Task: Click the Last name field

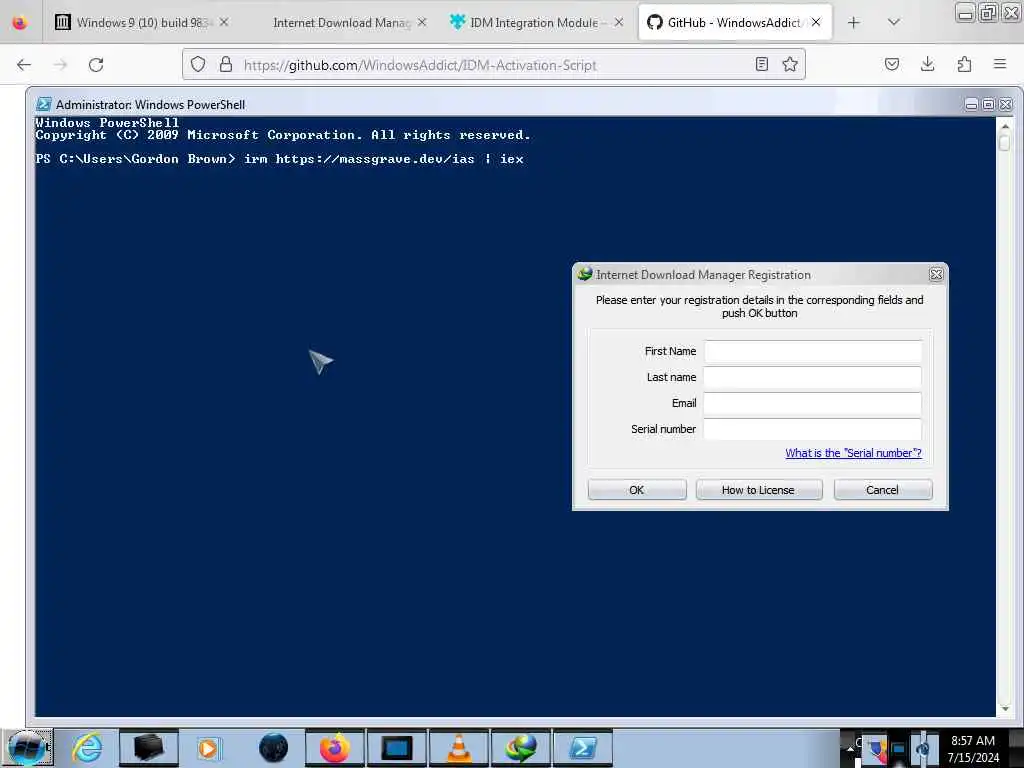Action: pos(812,377)
